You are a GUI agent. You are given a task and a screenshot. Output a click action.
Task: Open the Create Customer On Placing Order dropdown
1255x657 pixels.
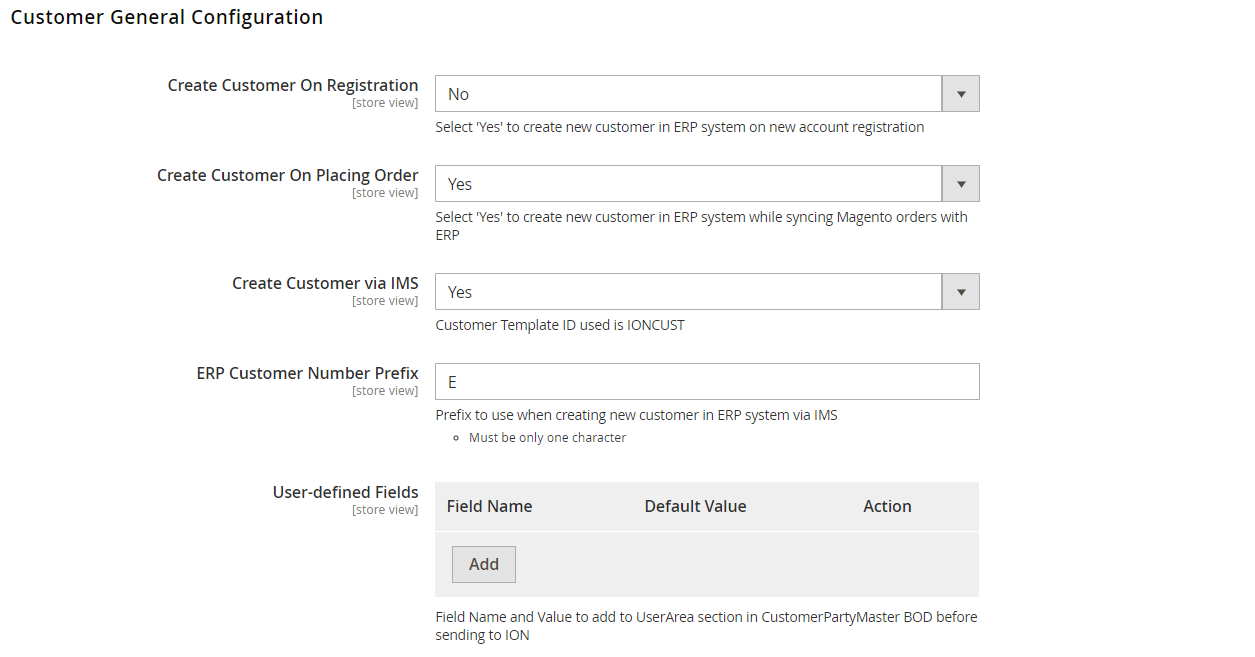click(706, 184)
